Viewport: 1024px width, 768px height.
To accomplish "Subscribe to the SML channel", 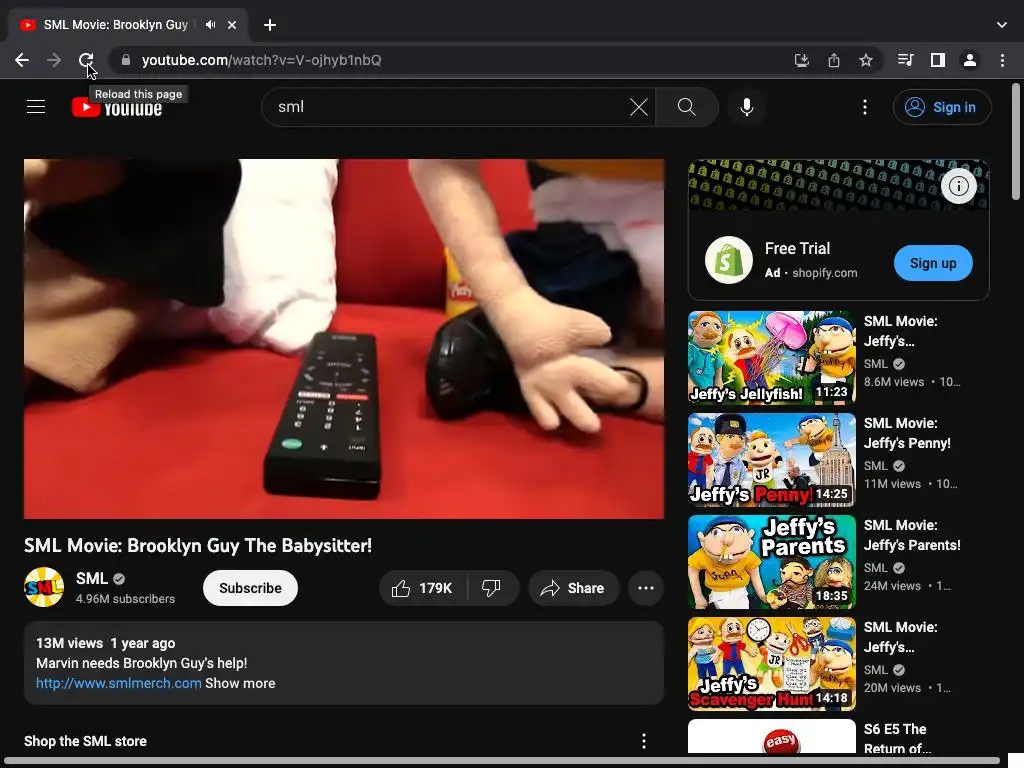I will 250,588.
